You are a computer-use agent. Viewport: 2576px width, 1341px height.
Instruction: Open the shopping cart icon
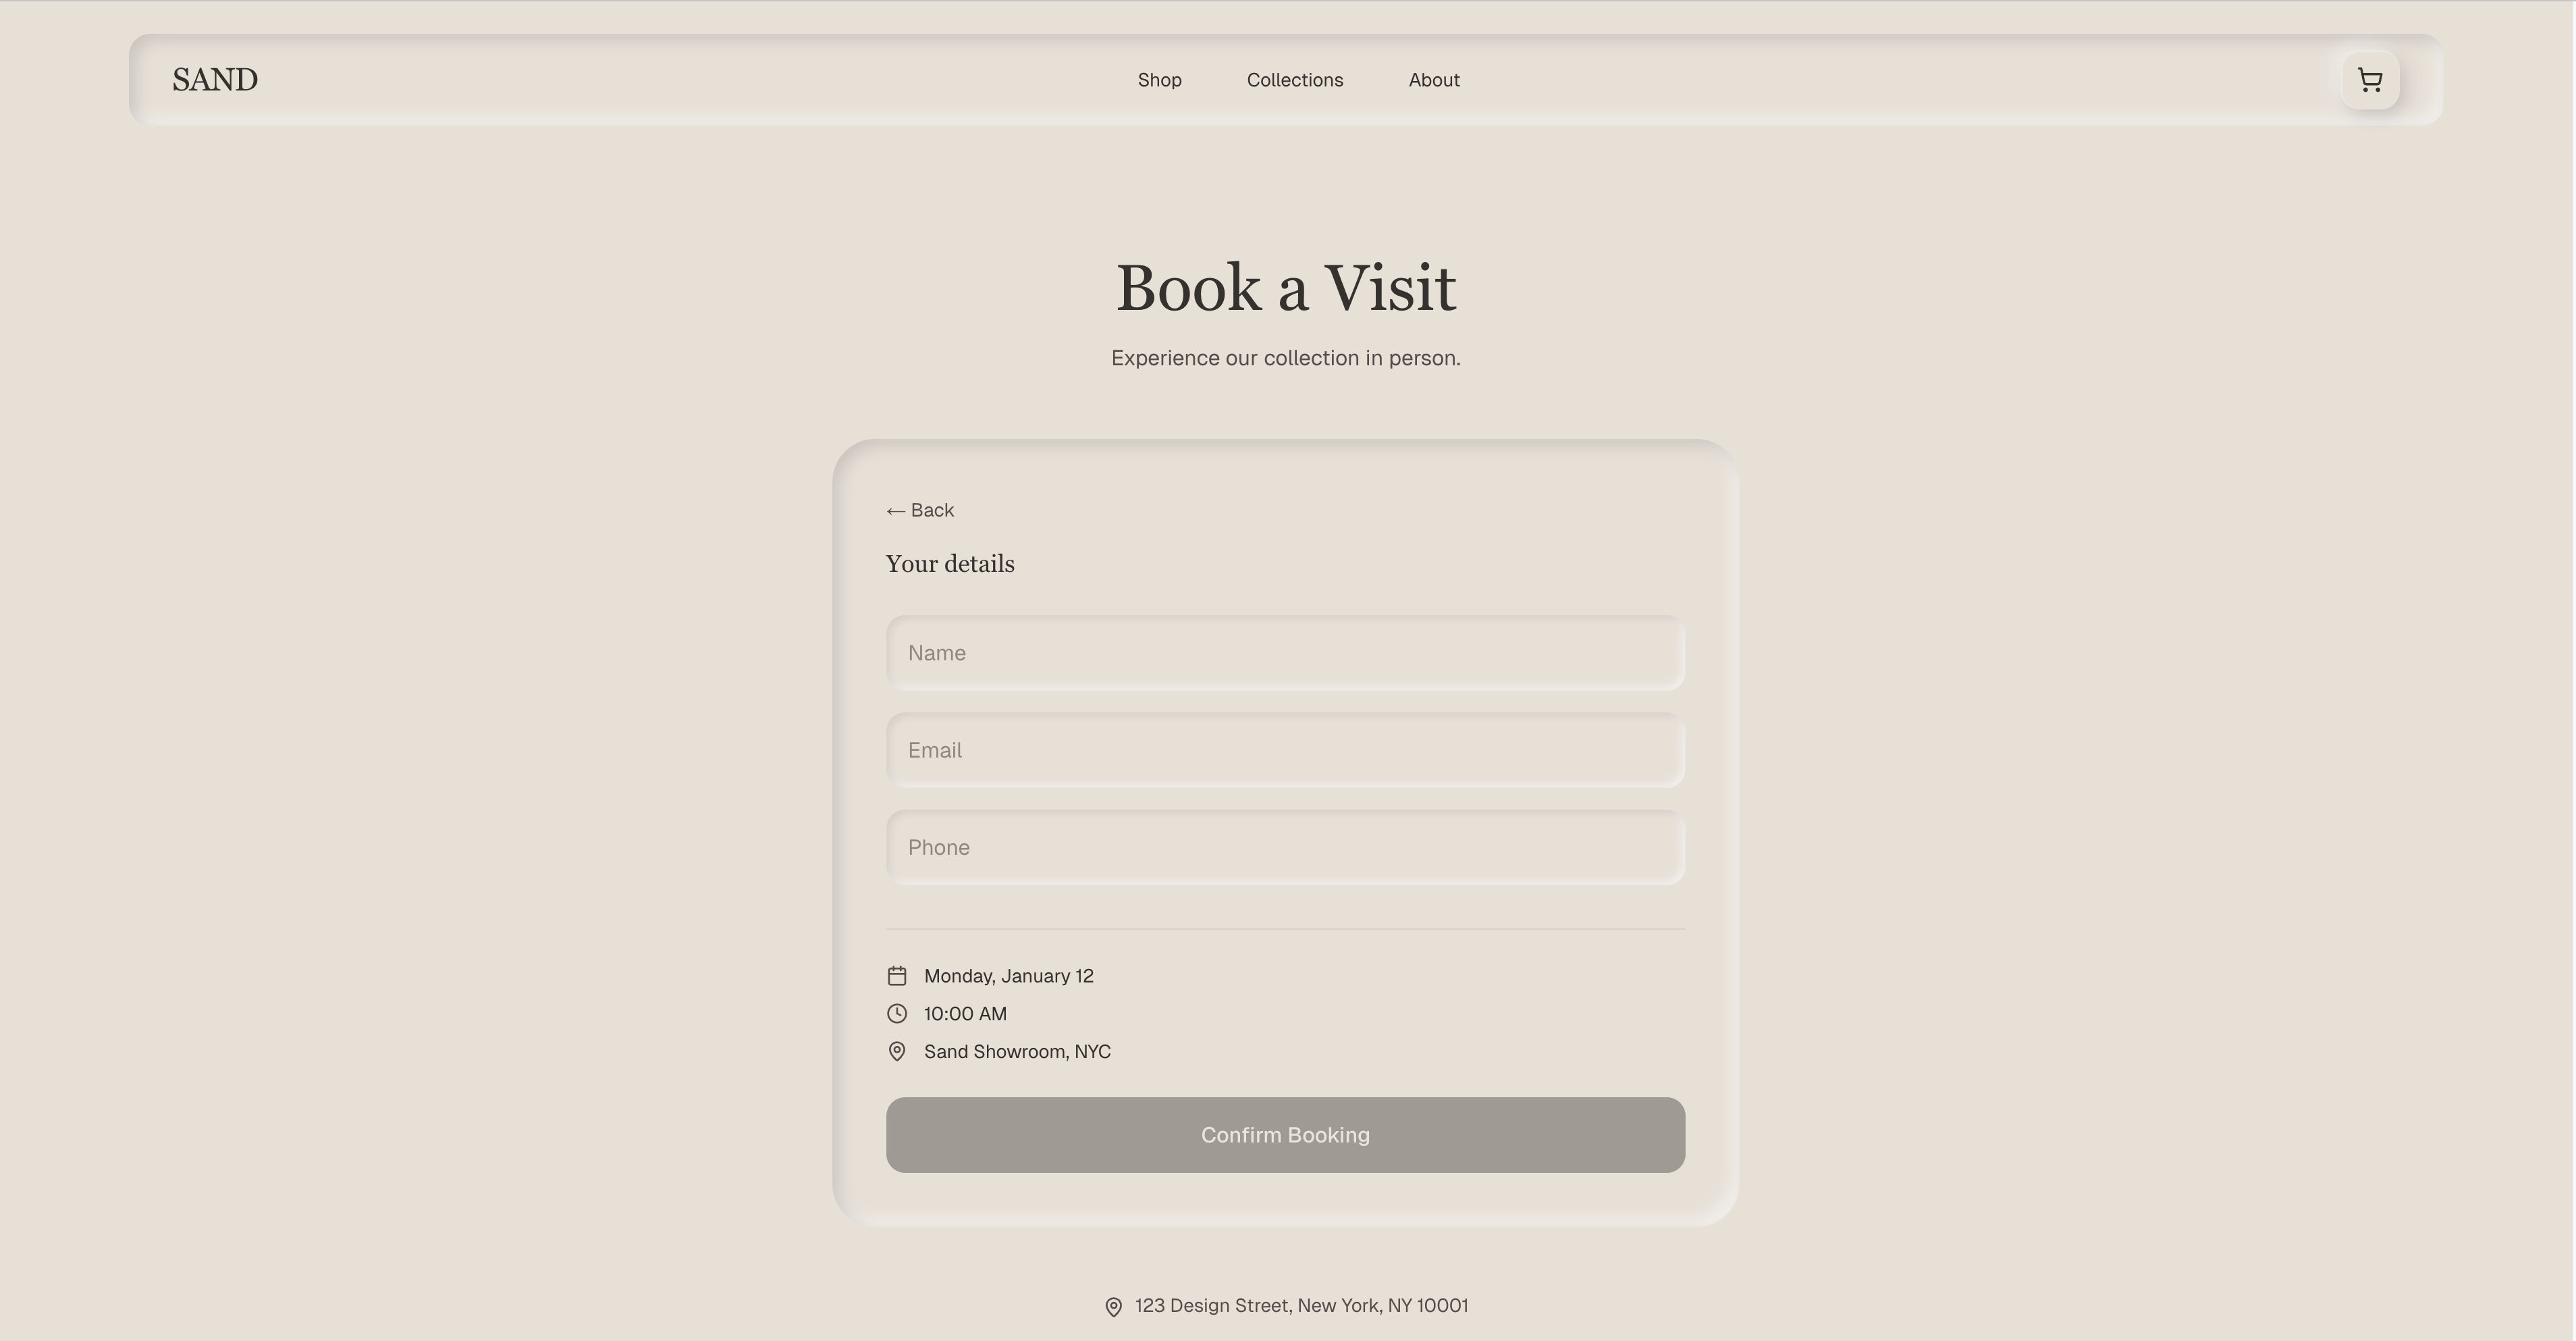coord(2370,80)
